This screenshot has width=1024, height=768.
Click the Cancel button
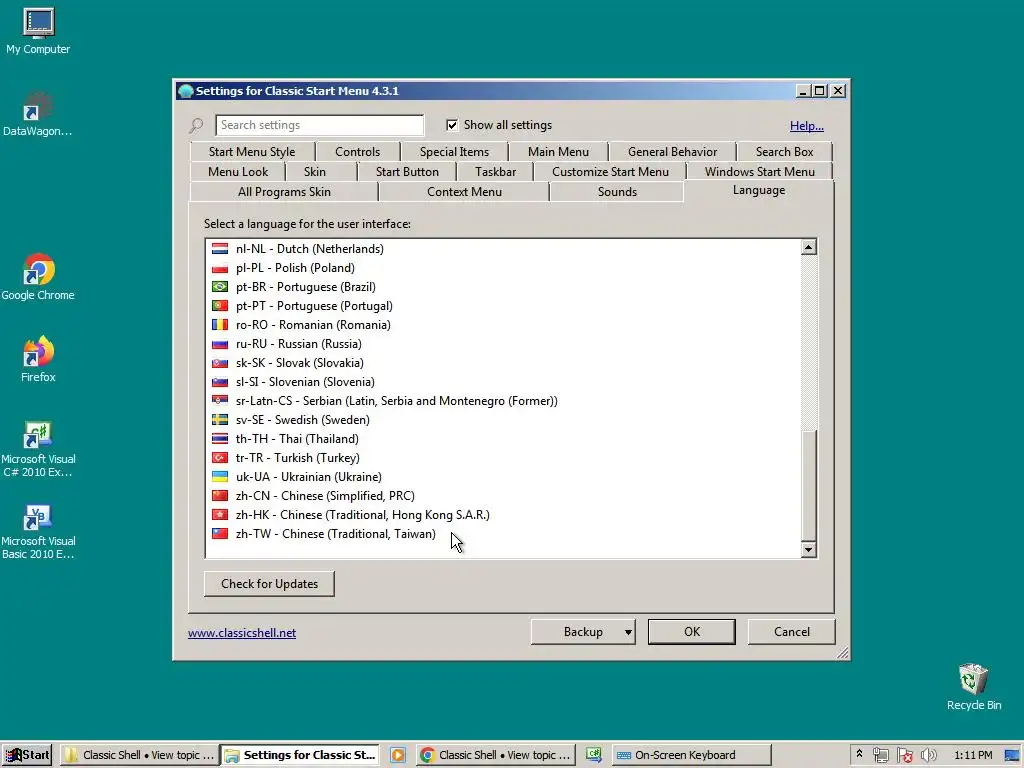pos(792,632)
